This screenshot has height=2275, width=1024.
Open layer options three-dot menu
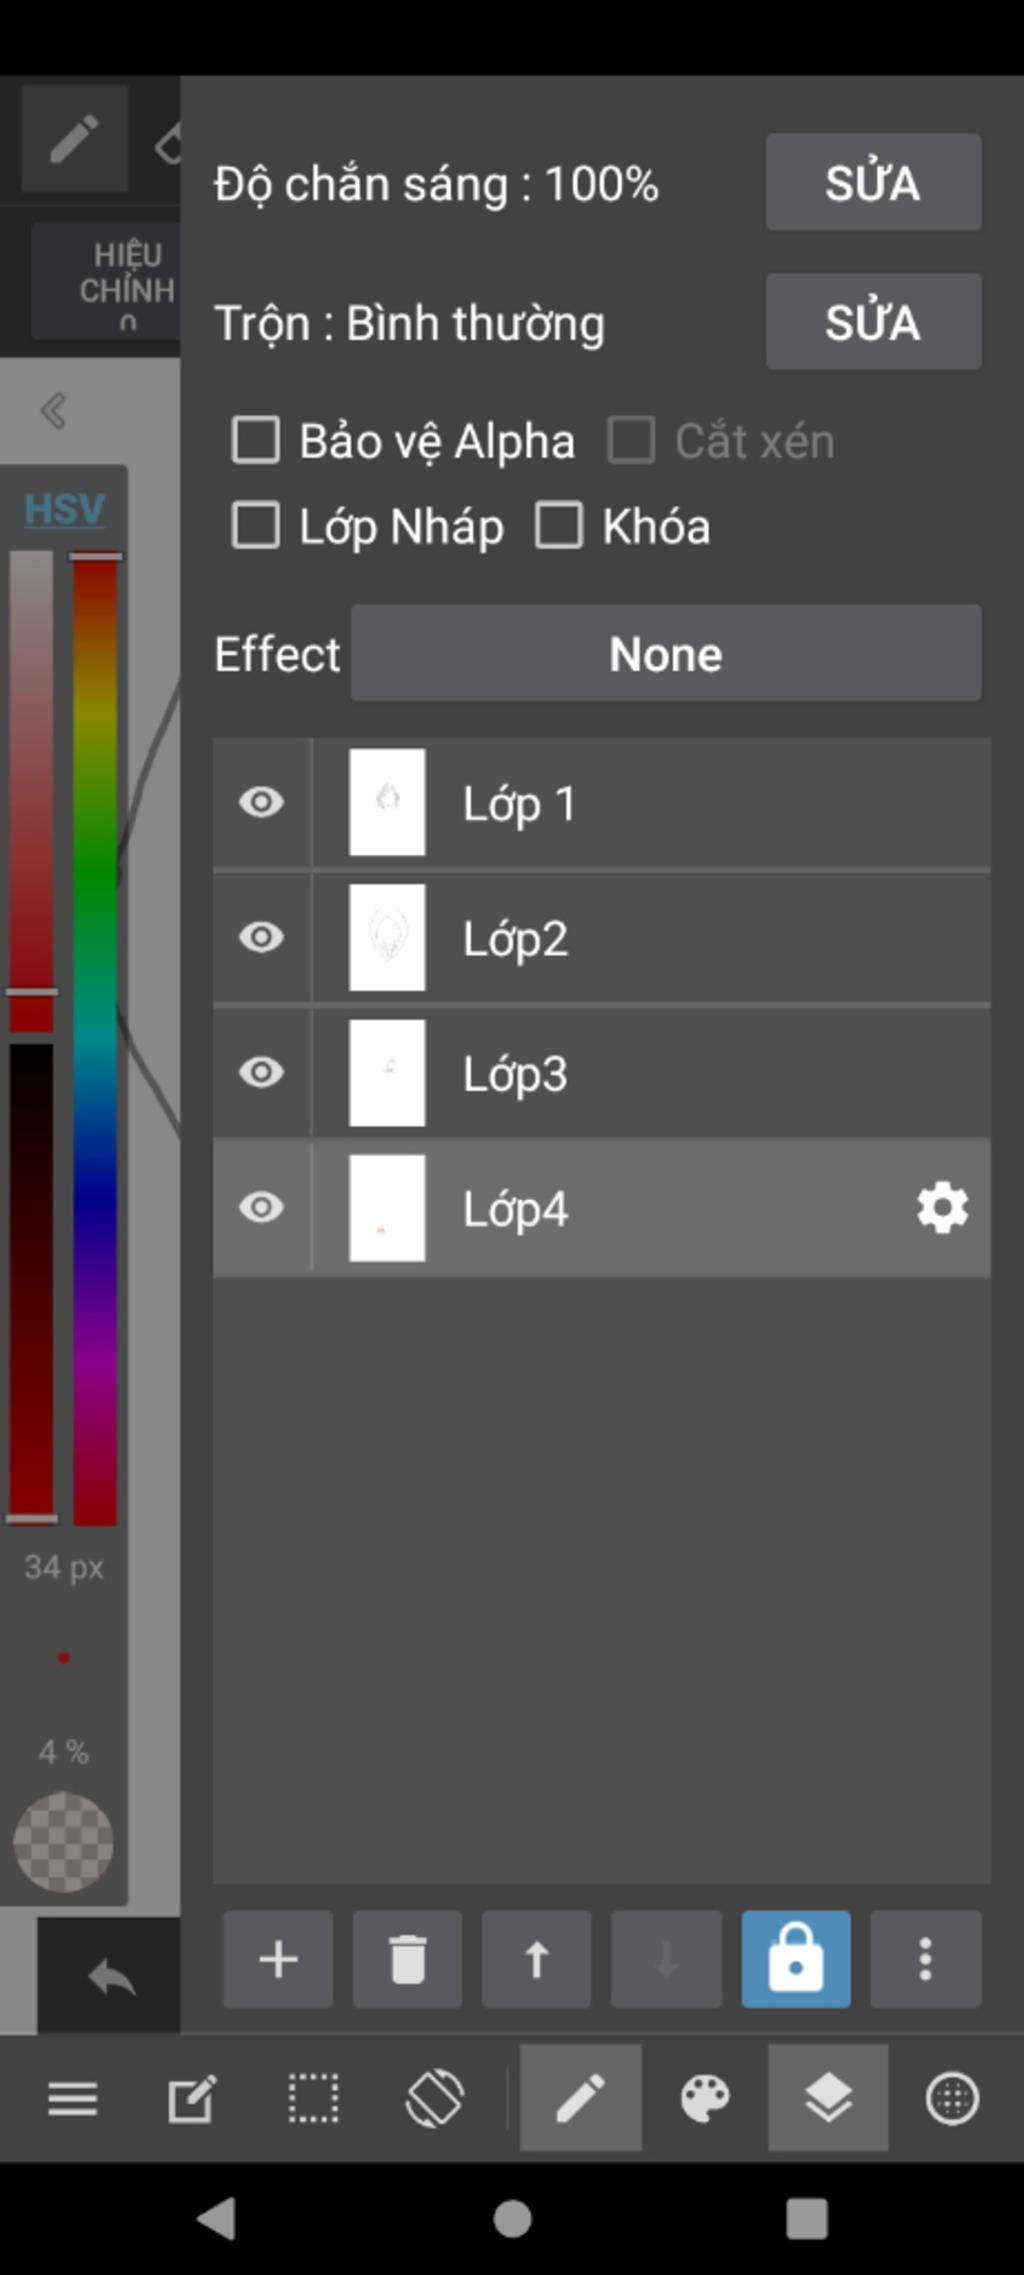925,1959
